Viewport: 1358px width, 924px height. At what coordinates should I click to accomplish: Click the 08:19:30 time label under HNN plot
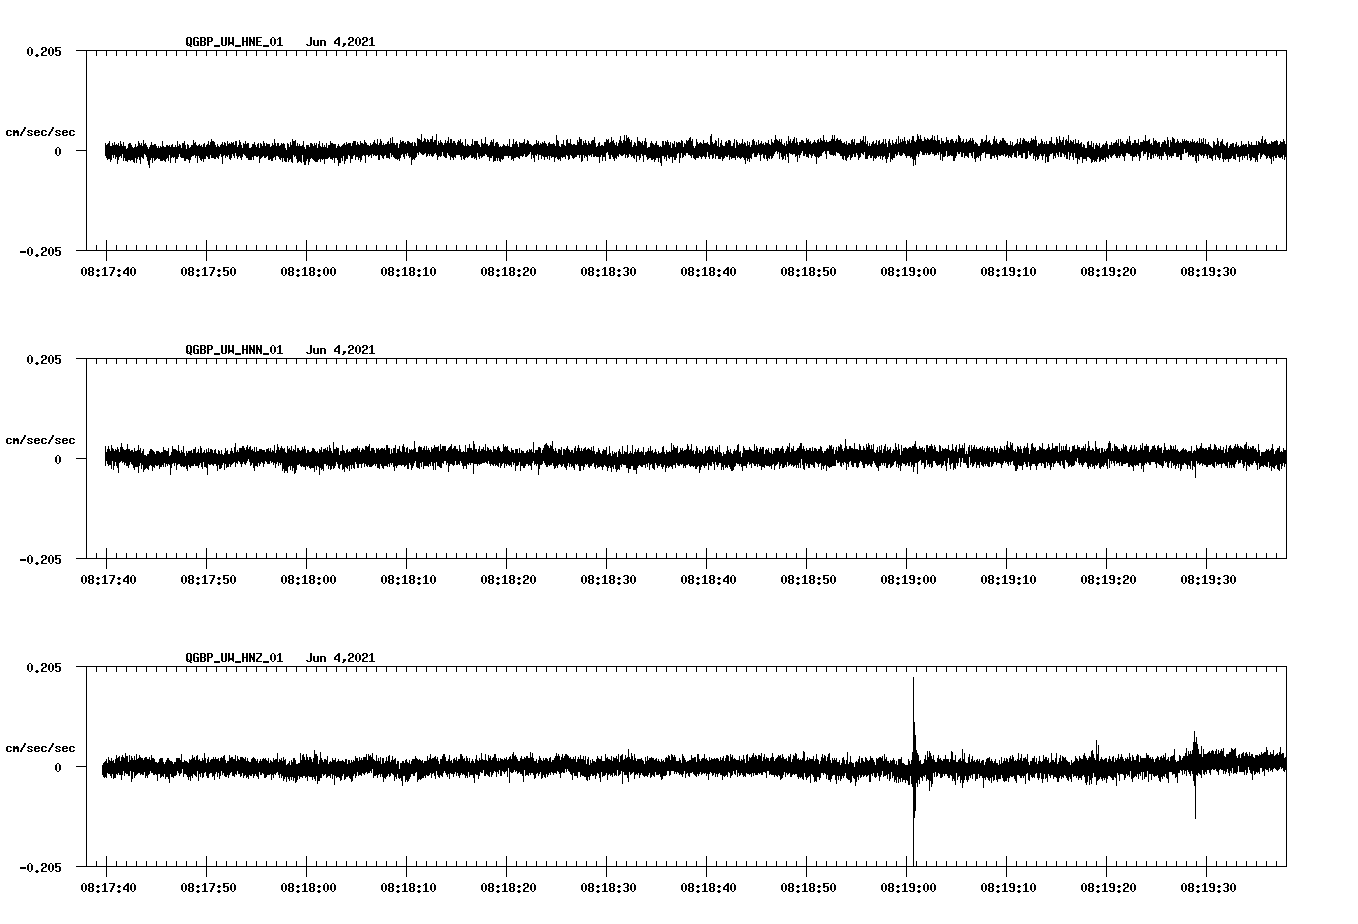click(1209, 580)
